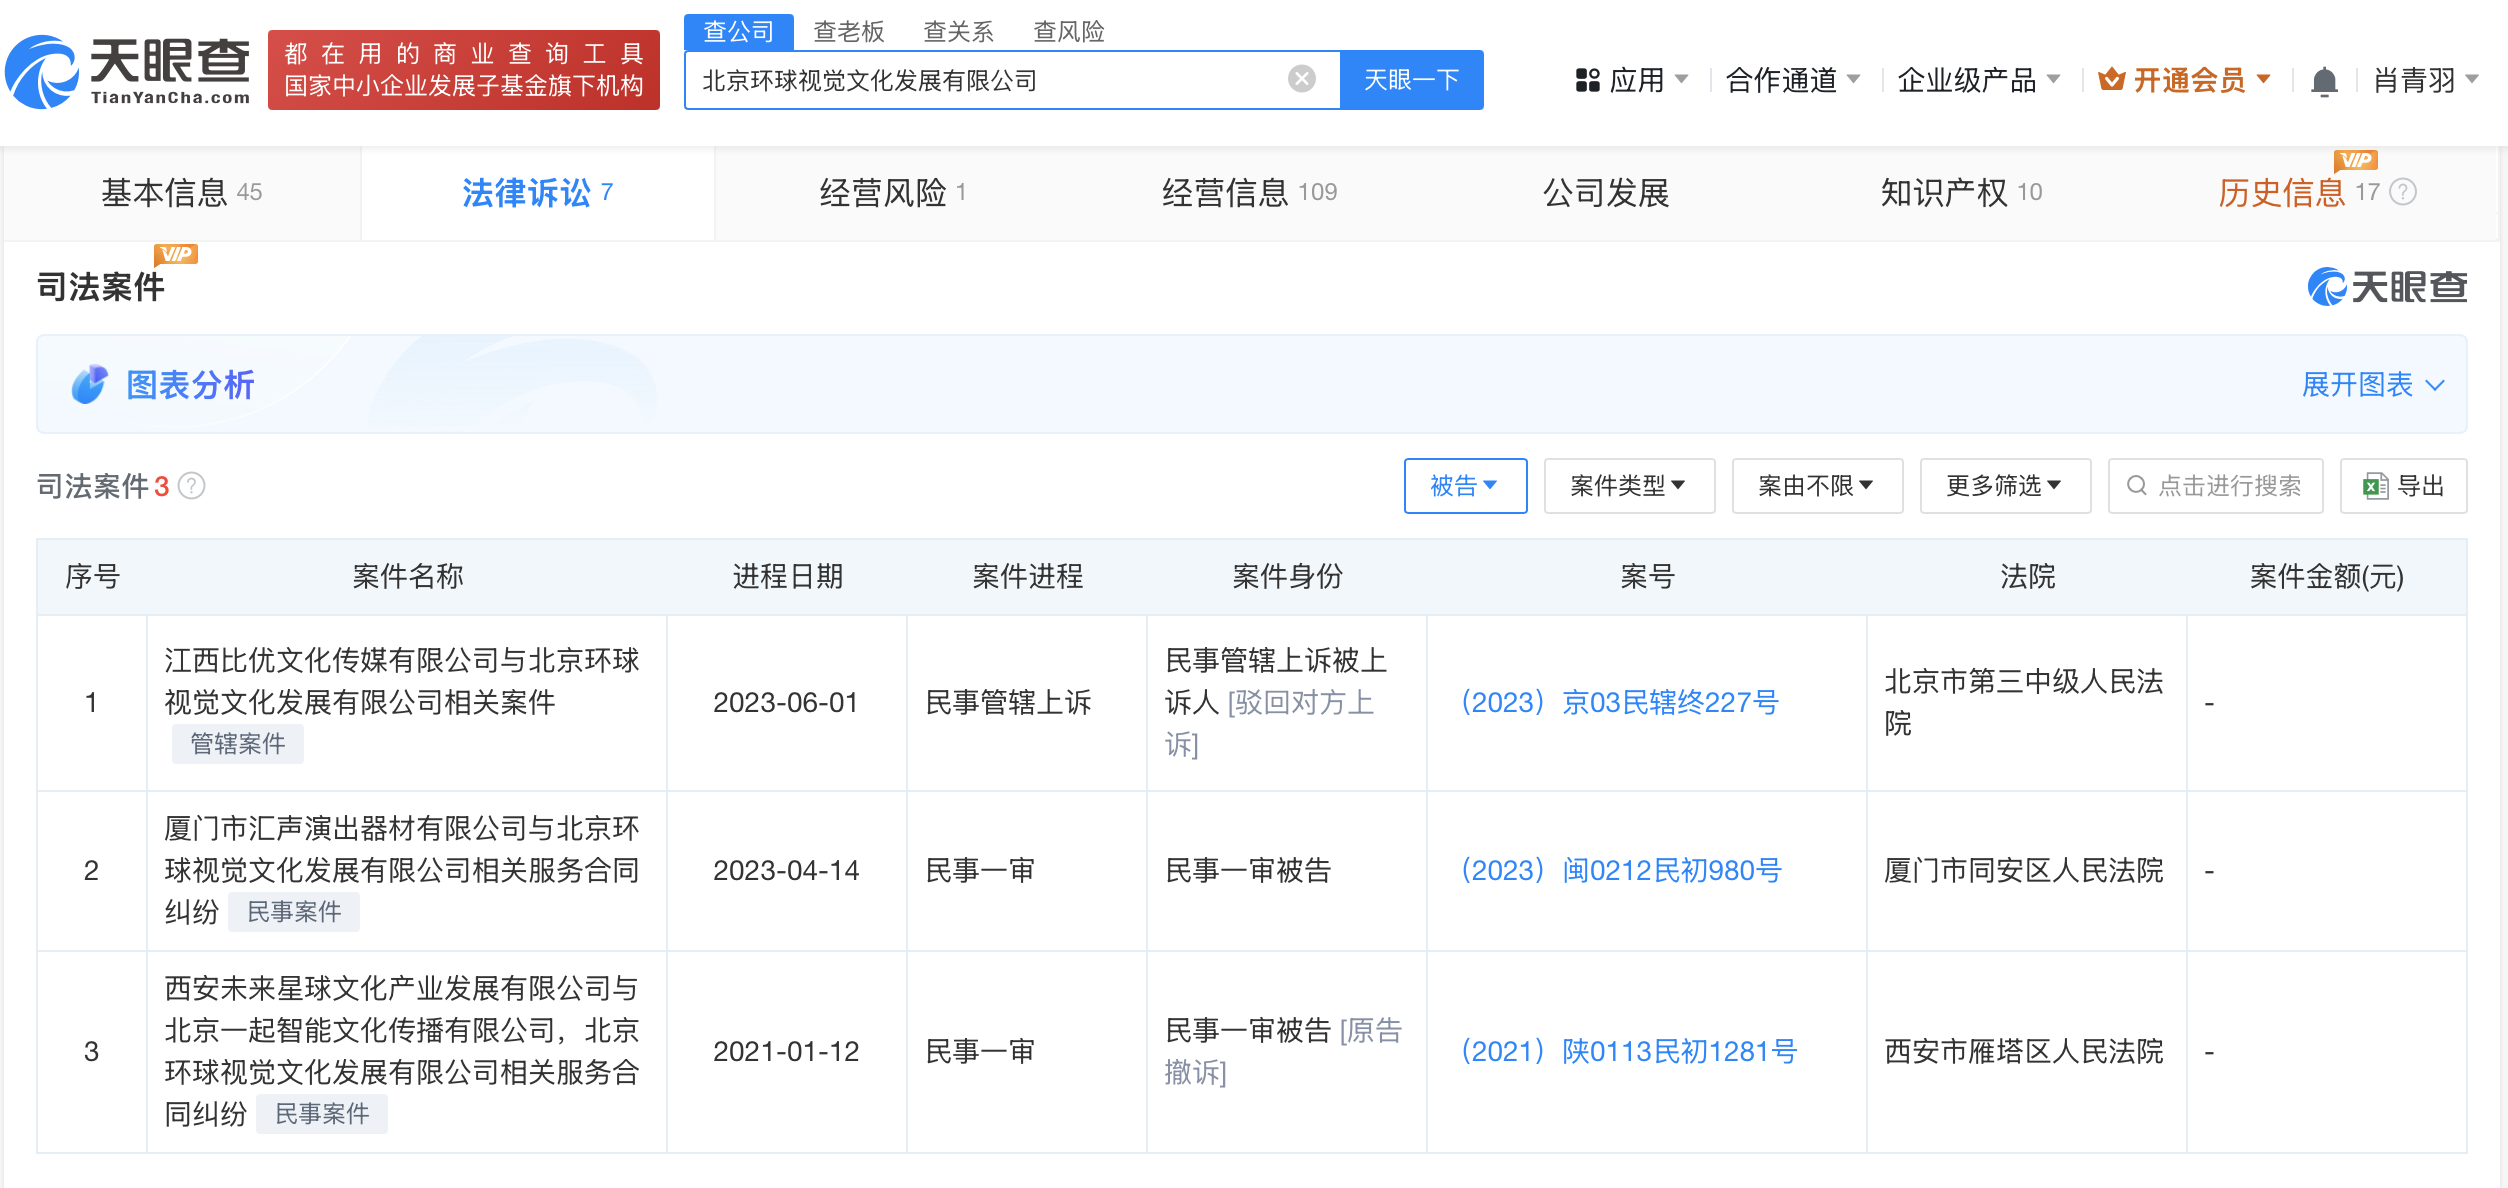Click the 应用 grid icon
The width and height of the screenshot is (2508, 1188).
(1587, 80)
